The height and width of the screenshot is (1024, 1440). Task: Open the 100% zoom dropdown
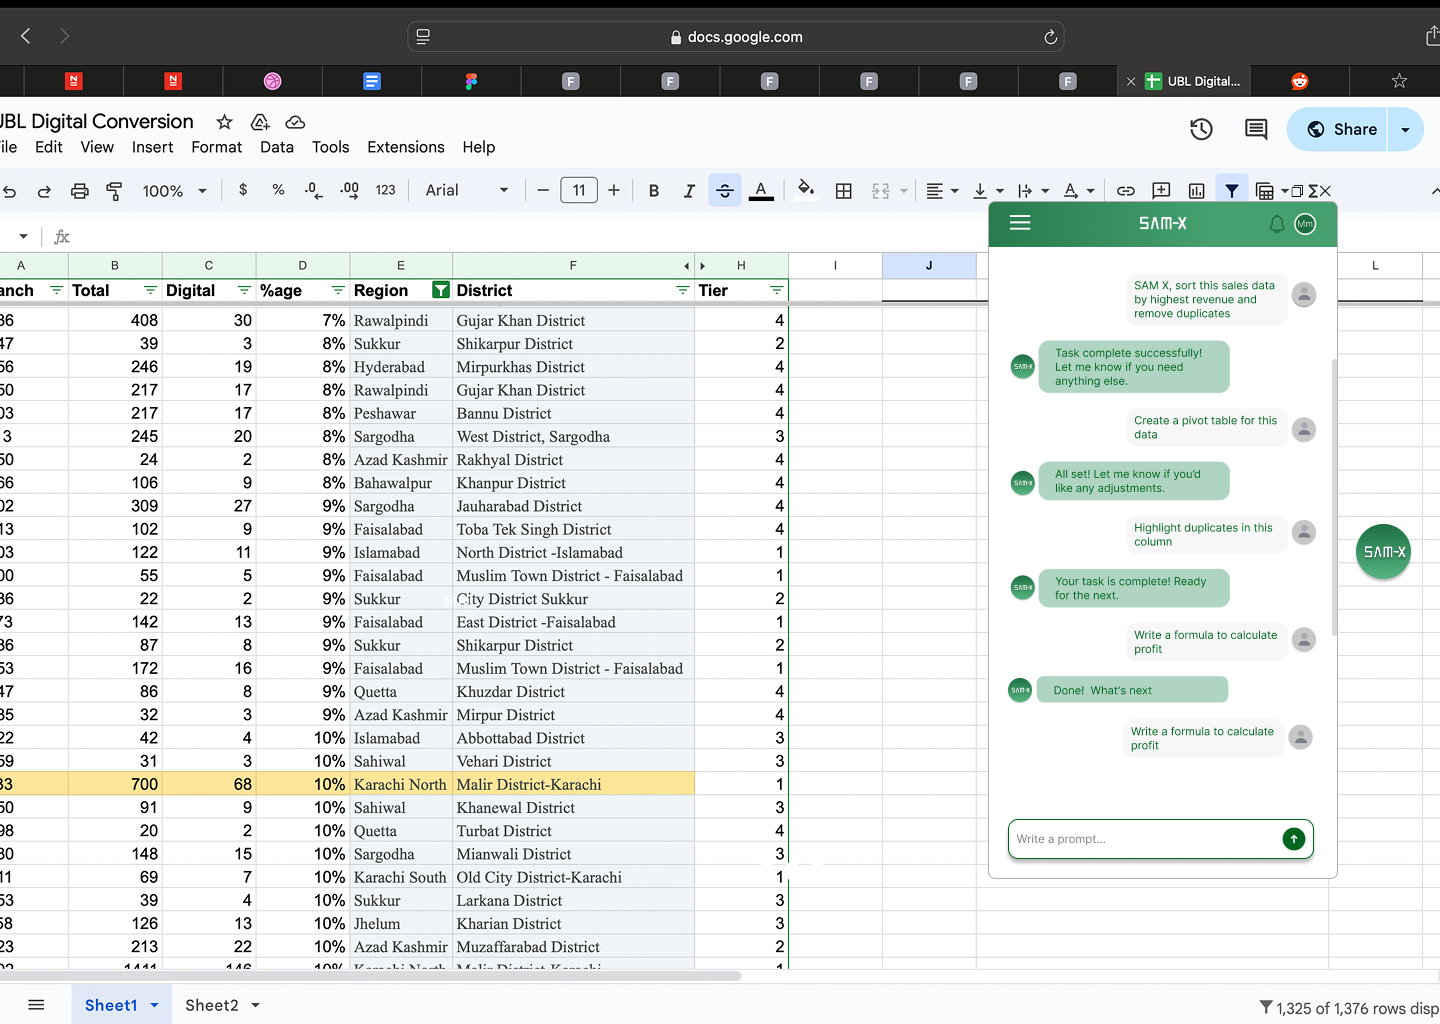point(174,191)
